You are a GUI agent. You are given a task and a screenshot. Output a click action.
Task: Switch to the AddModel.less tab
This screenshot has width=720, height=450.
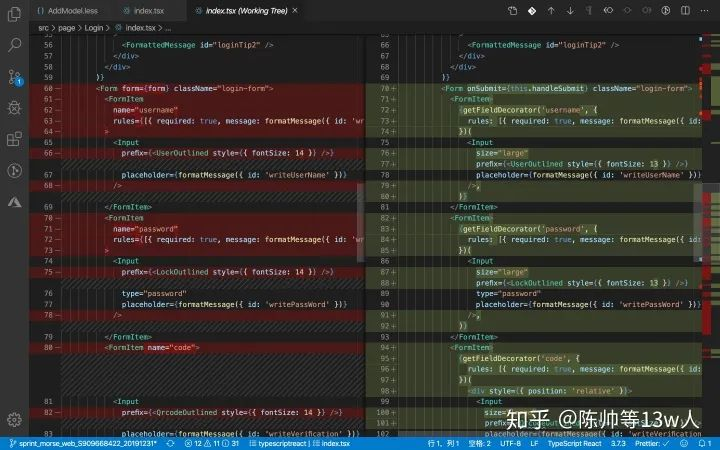point(68,11)
